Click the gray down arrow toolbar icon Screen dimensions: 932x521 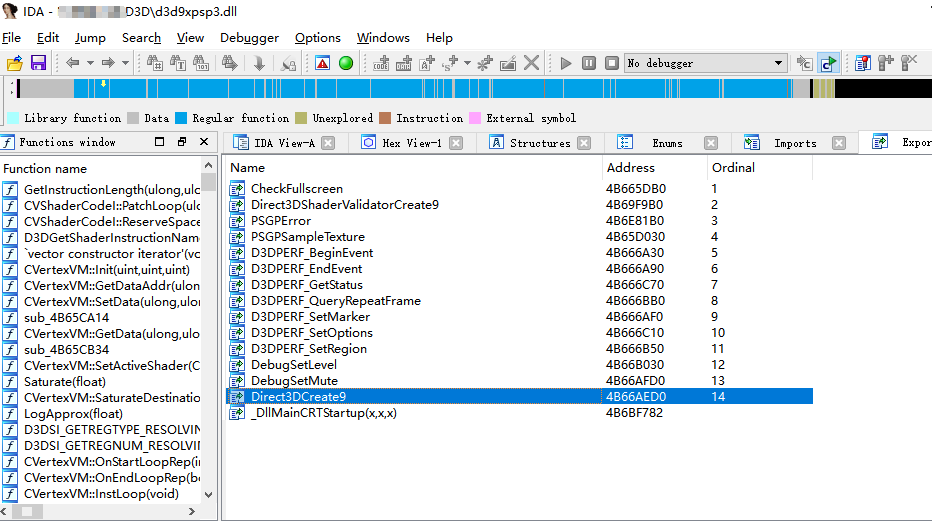259,63
